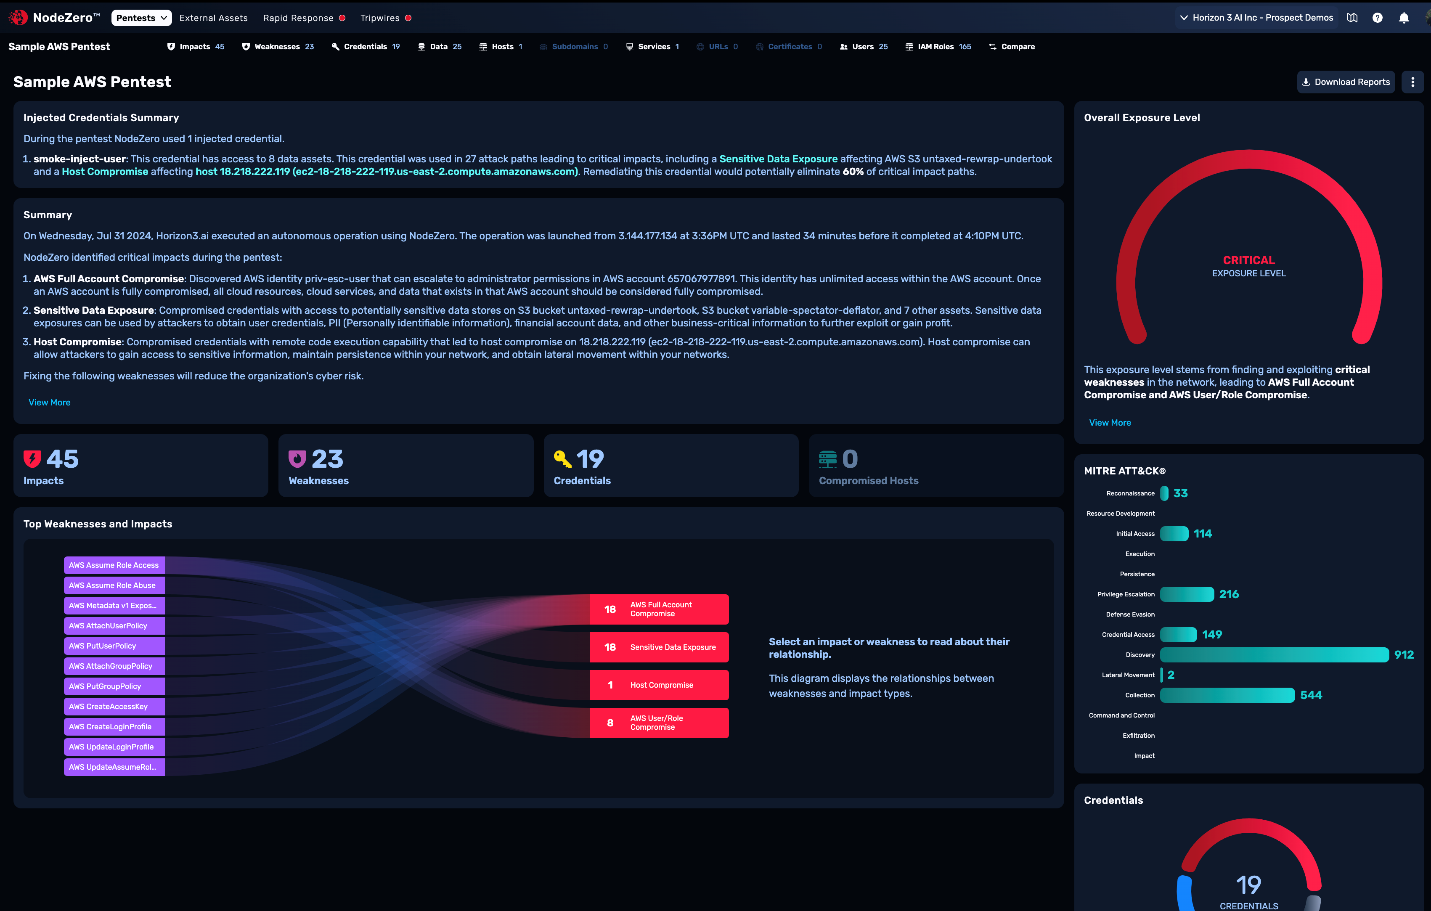Click the 19 credentials donut chart
The height and width of the screenshot is (911, 1431).
coord(1249,865)
